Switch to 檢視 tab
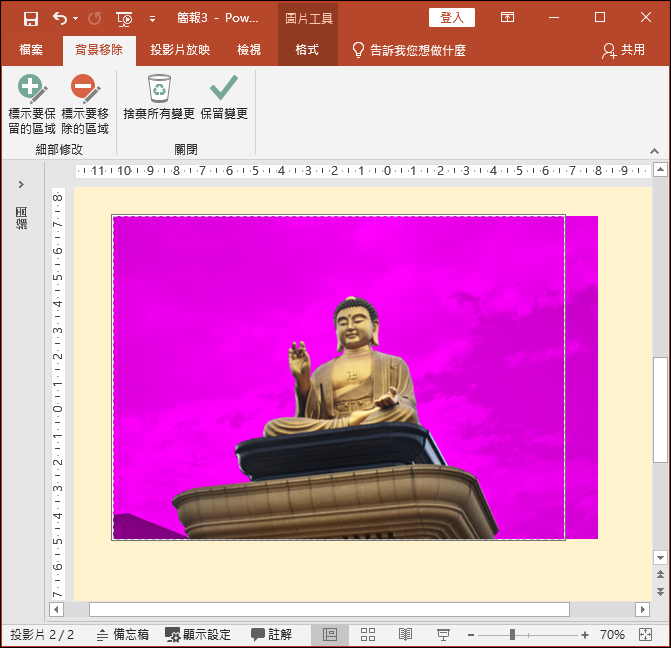Screen dimensions: 671x648 point(249,50)
